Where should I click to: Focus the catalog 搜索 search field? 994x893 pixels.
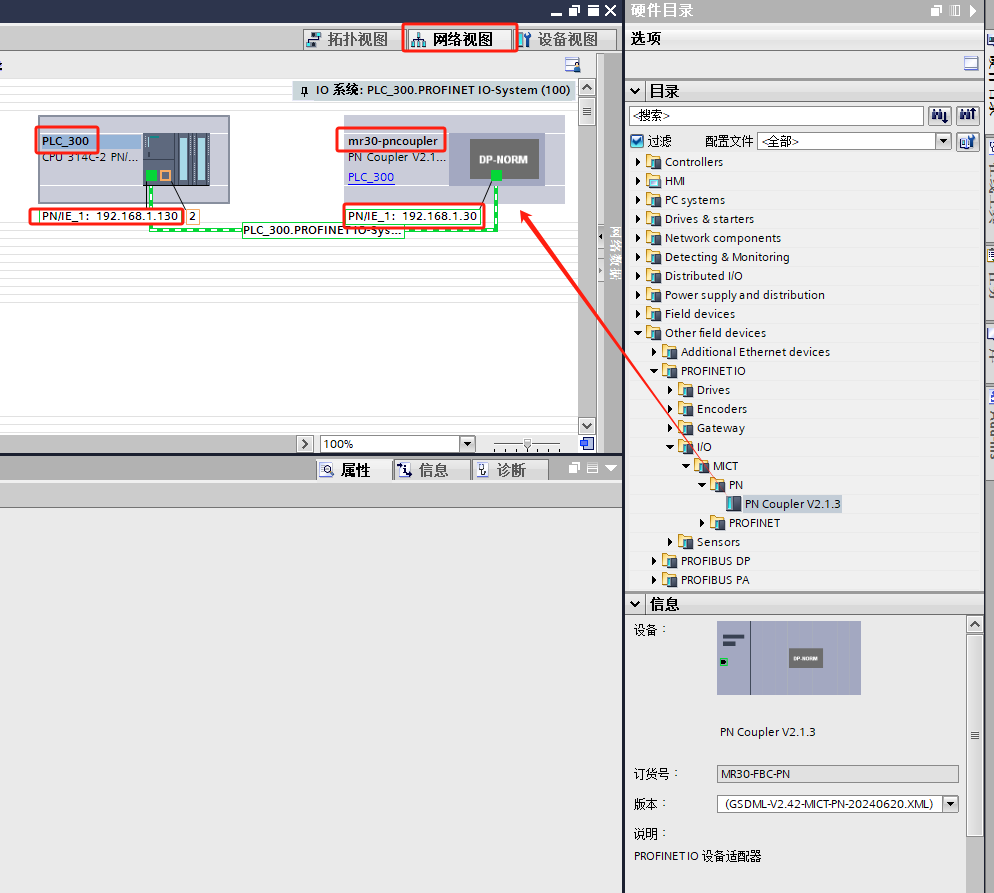click(776, 115)
